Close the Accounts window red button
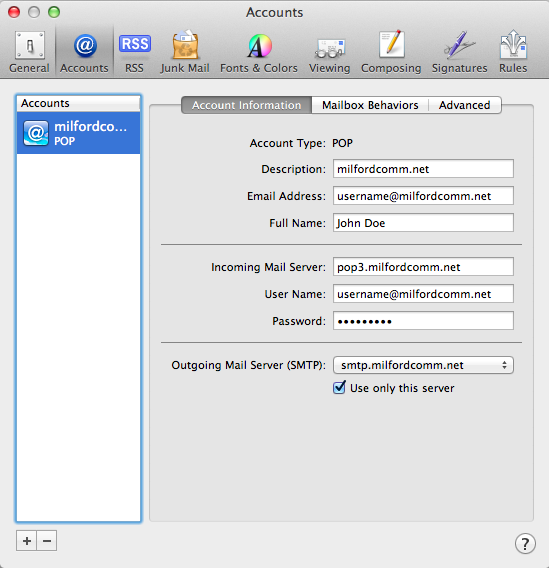Image resolution: width=549 pixels, height=568 pixels. tap(14, 12)
